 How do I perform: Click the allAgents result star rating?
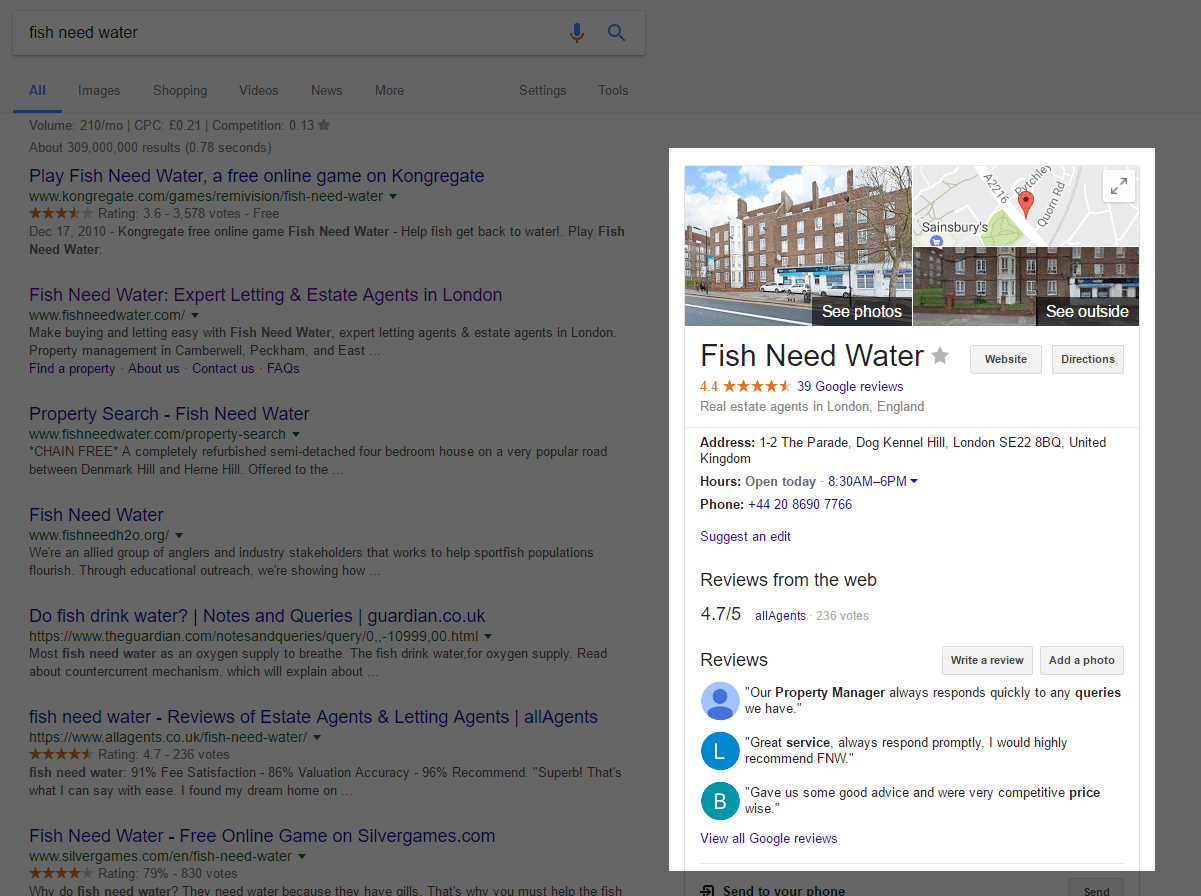coord(61,754)
